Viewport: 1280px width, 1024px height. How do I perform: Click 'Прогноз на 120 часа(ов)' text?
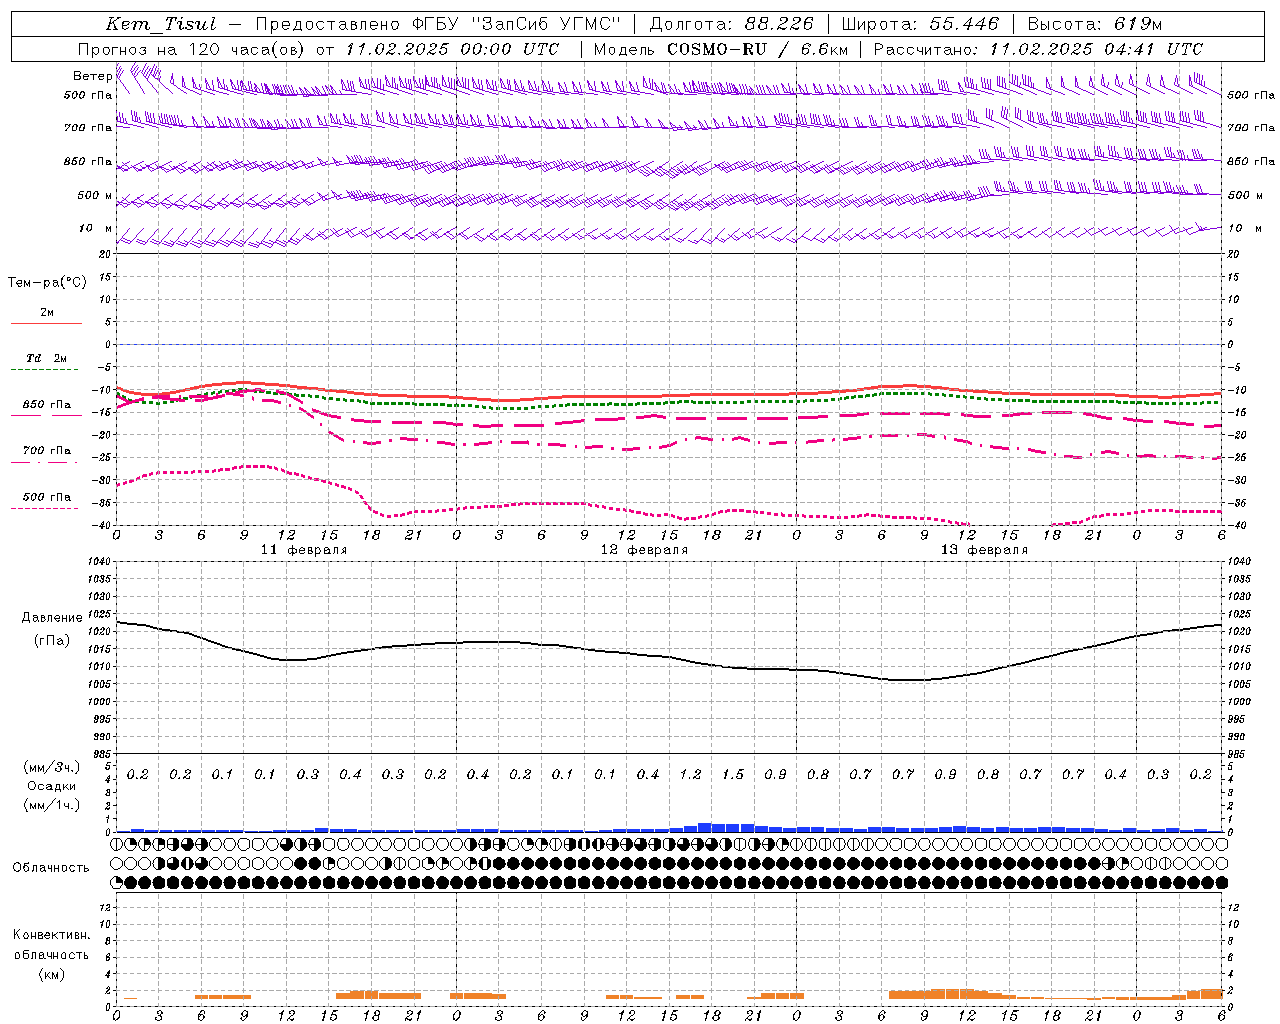coord(193,49)
